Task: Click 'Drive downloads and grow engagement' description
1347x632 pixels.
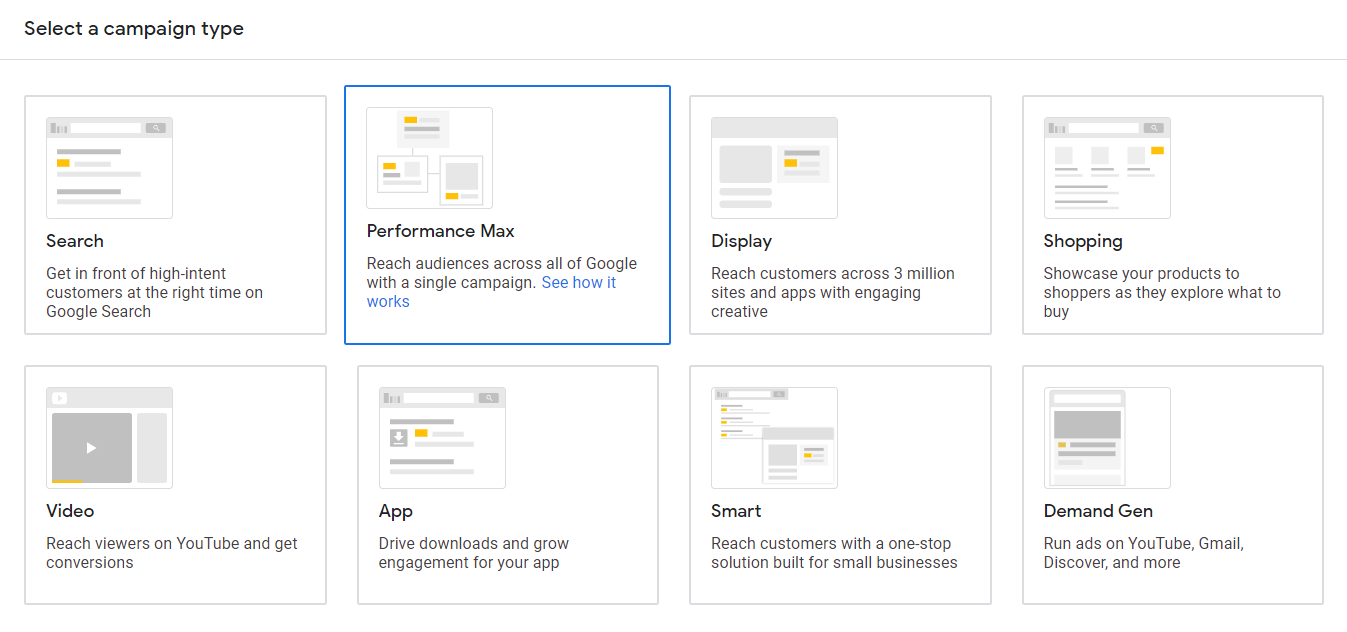Action: [x=474, y=553]
